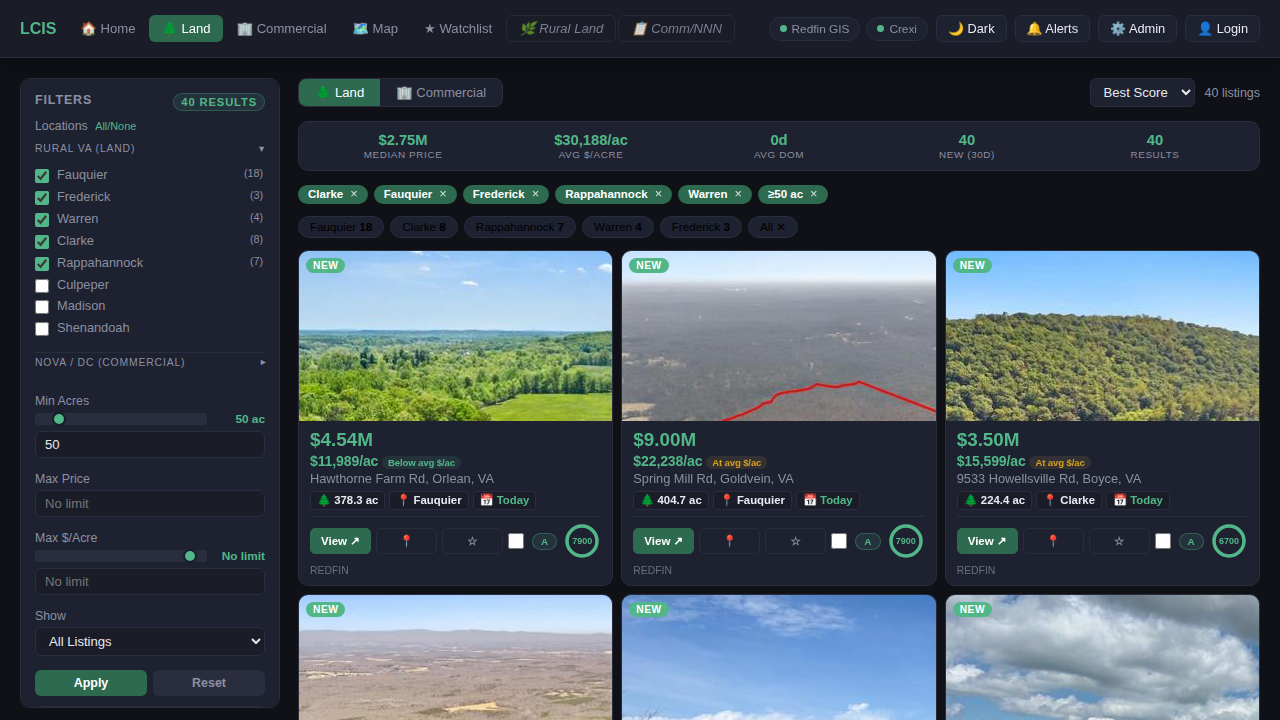Remove the ≥50 ac filter chip
The width and height of the screenshot is (1280, 720).
click(814, 194)
